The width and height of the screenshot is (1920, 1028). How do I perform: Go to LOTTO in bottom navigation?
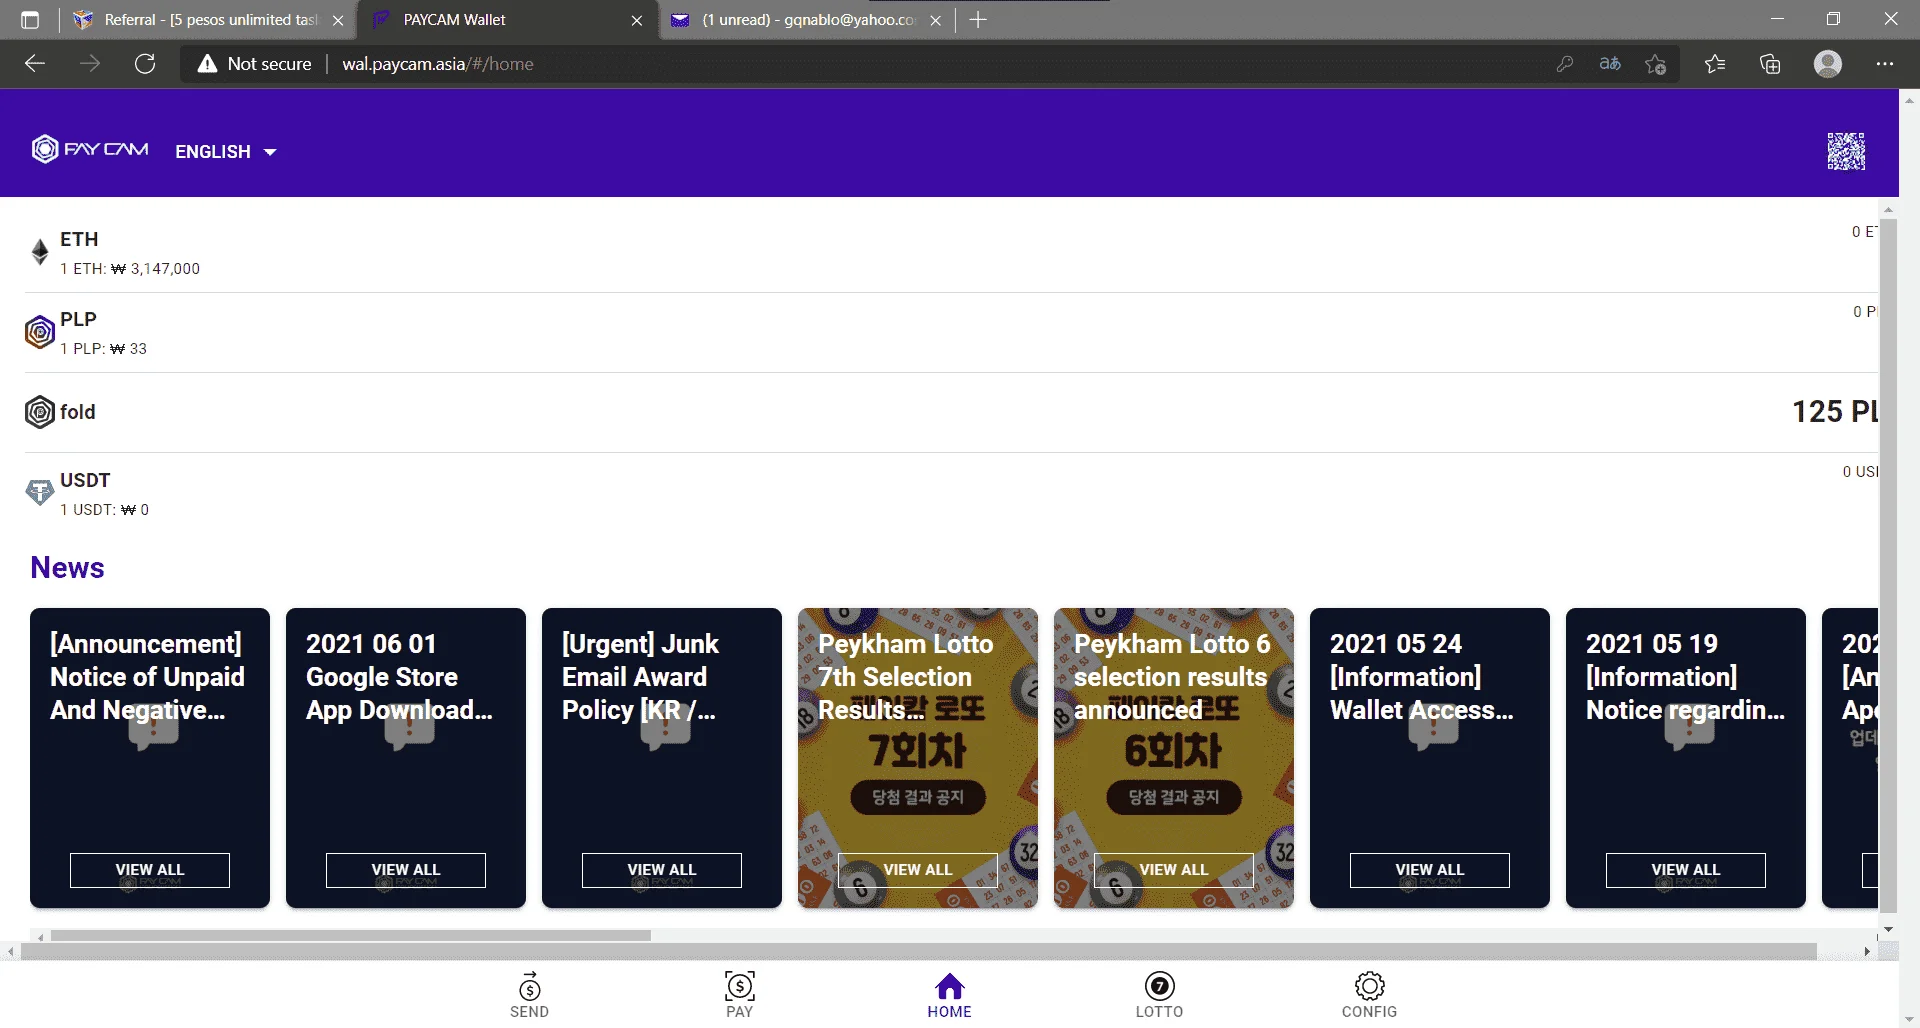[1159, 995]
